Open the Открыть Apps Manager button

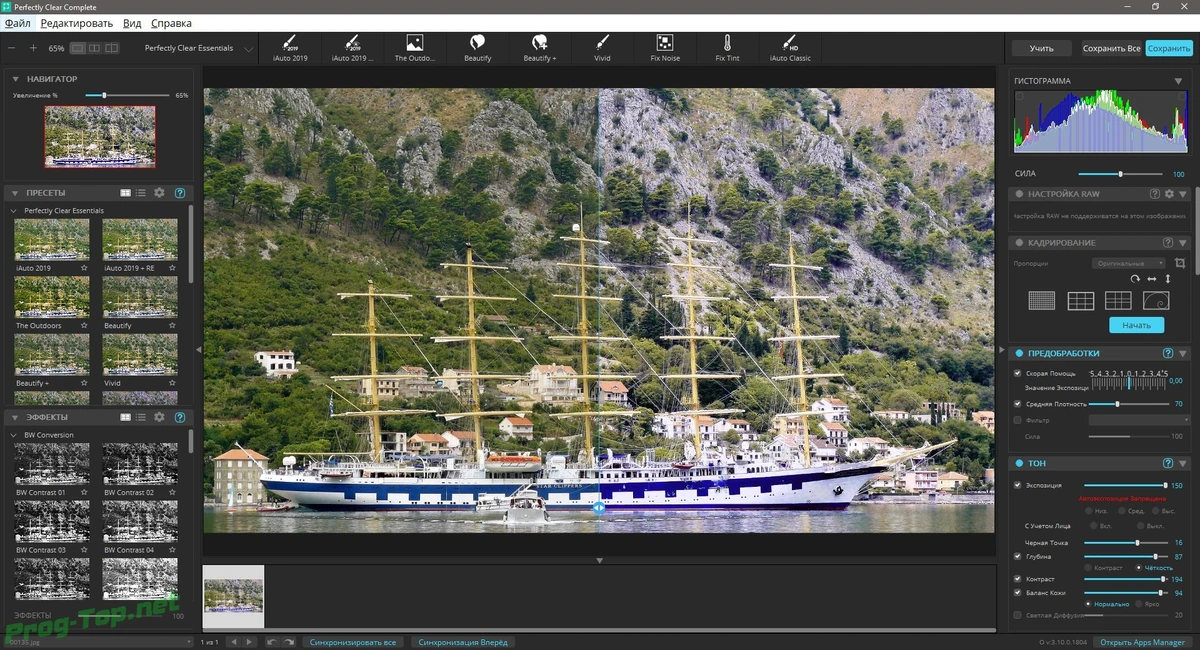pyautogui.click(x=1142, y=642)
